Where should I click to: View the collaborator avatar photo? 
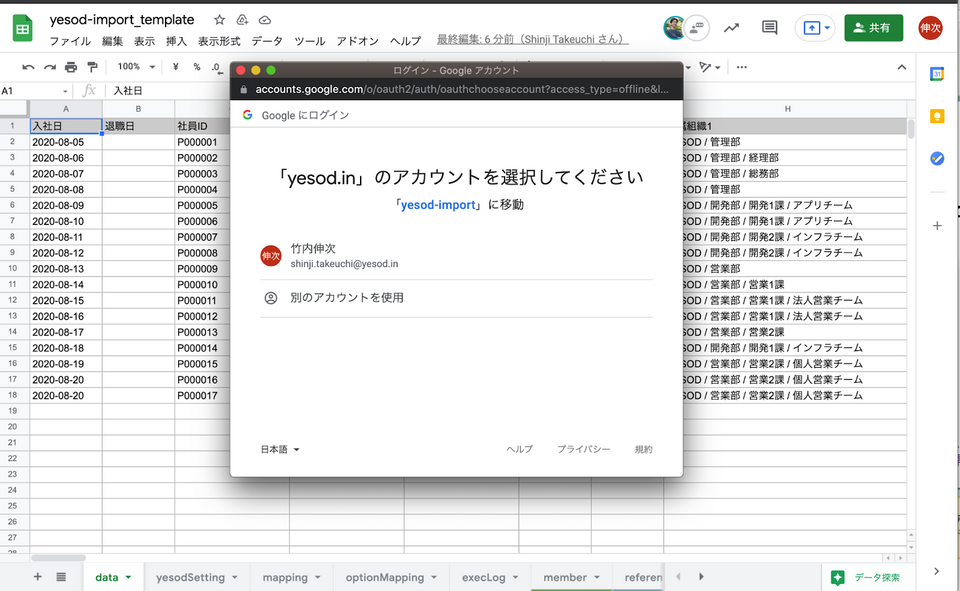(674, 28)
